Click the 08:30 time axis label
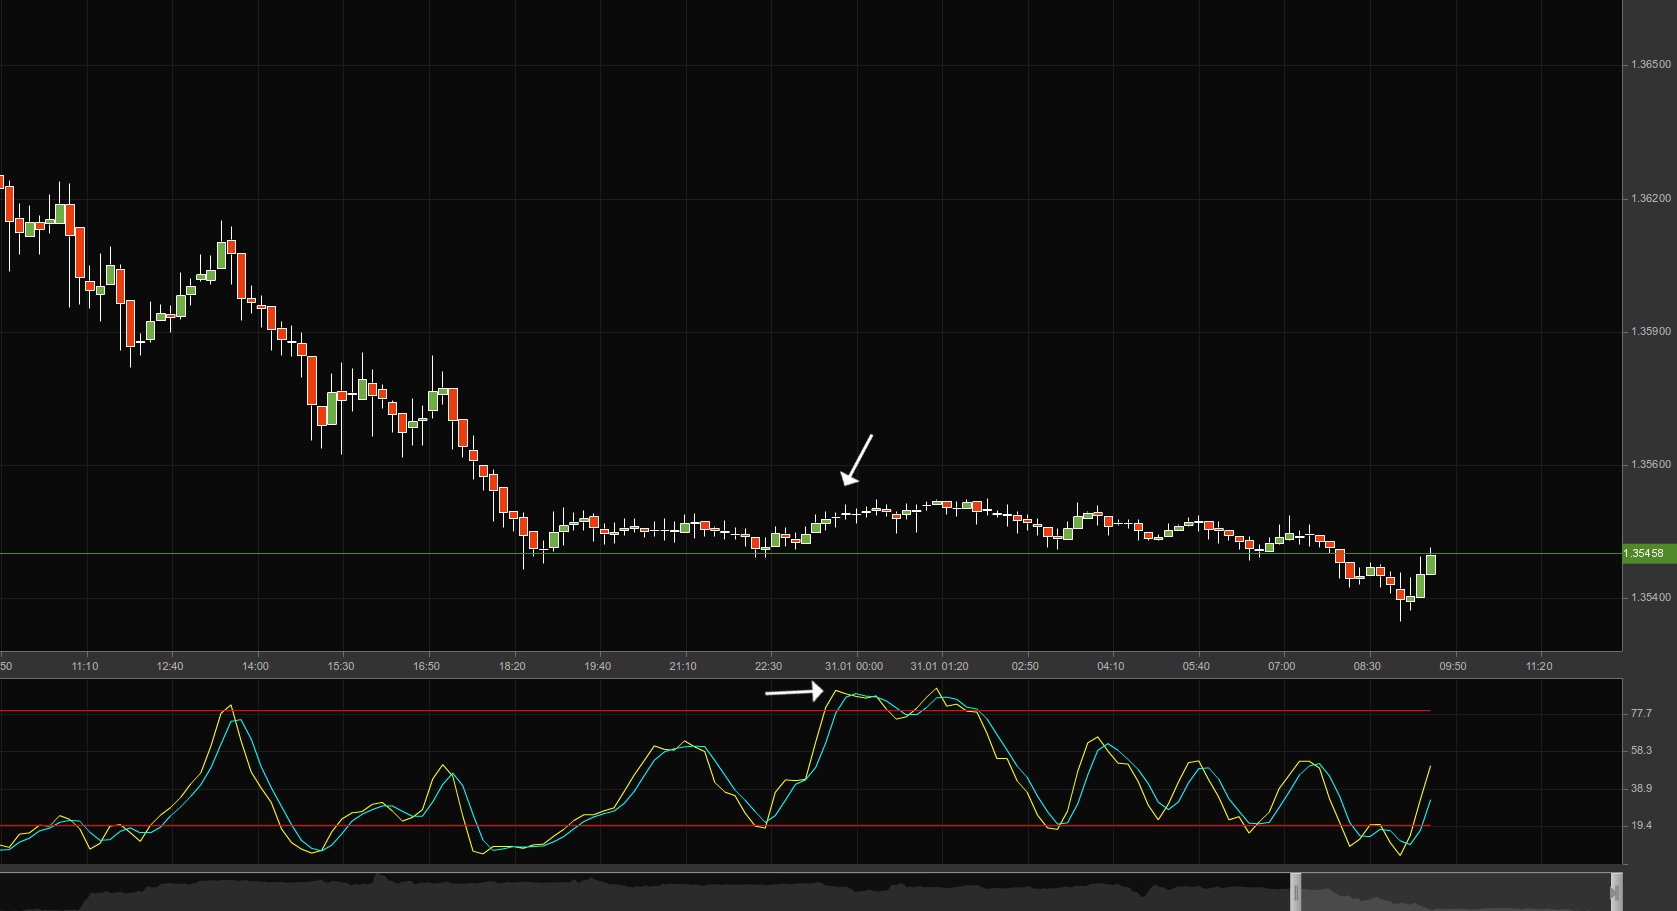This screenshot has height=911, width=1677. point(1366,666)
